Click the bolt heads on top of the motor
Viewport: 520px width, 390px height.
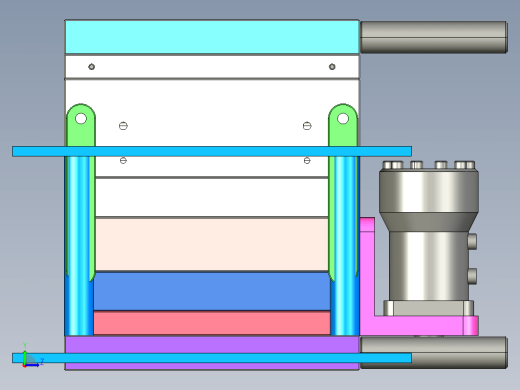point(429,165)
